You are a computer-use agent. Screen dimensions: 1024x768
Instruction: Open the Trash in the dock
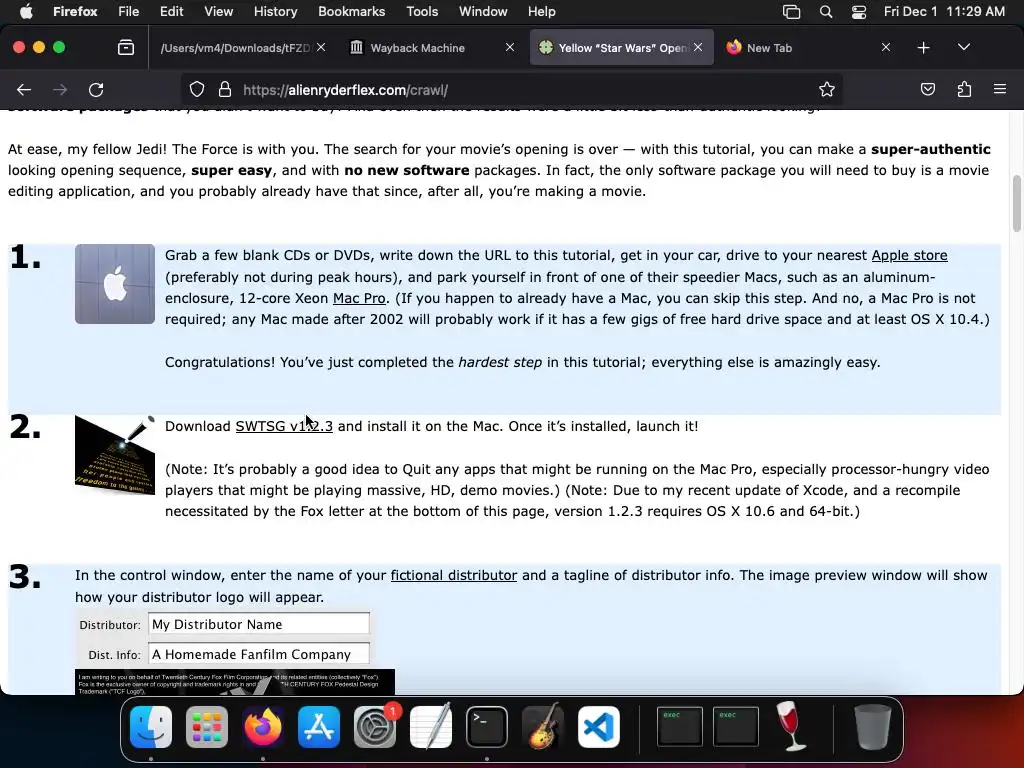click(x=872, y=727)
